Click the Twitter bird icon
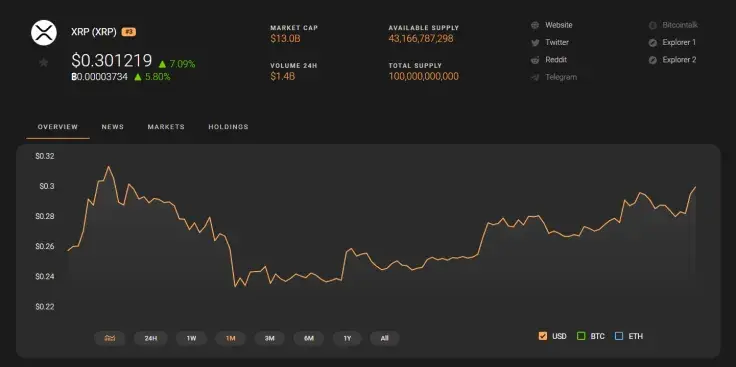Viewport: 736px width, 367px height. [535, 43]
